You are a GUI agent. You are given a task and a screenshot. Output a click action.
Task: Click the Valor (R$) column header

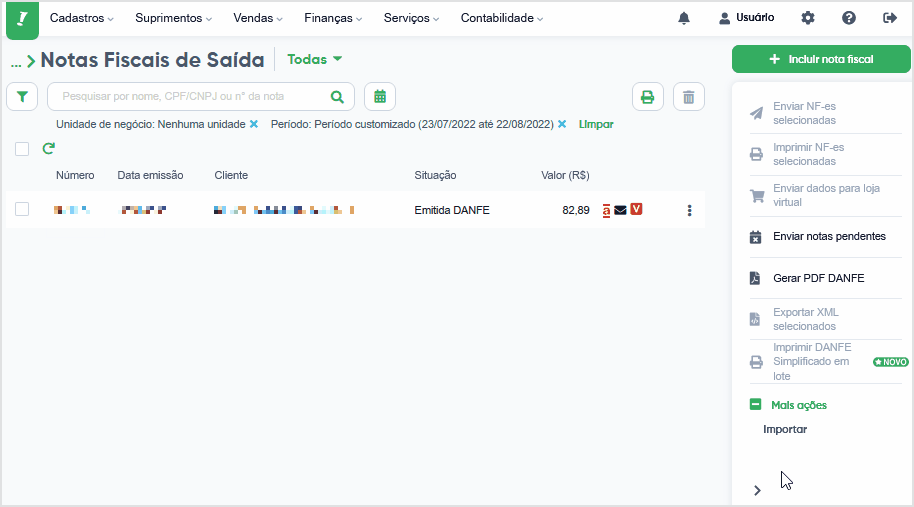click(565, 175)
